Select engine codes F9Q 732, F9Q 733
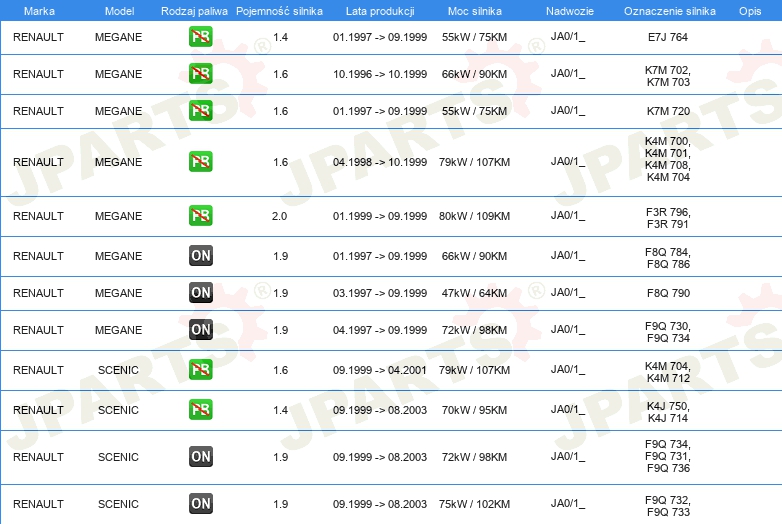782x524 pixels. coord(668,506)
